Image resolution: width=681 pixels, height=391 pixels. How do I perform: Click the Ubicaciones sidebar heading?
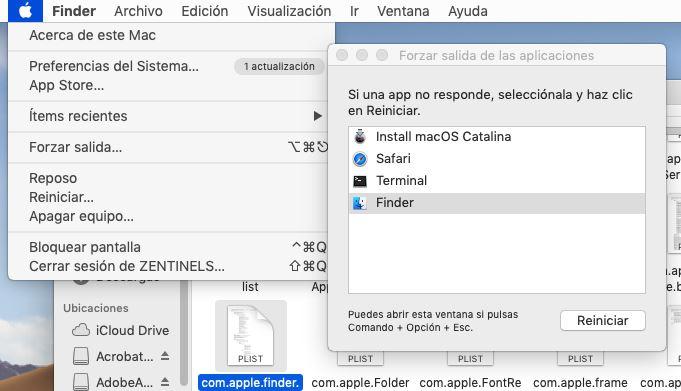point(96,308)
